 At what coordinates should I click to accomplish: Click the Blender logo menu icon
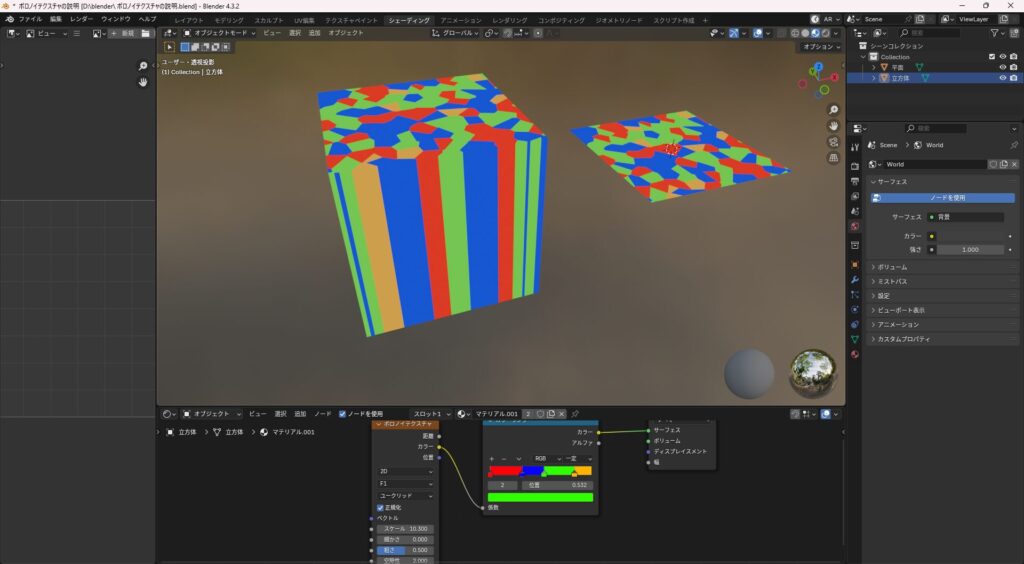(x=9, y=20)
